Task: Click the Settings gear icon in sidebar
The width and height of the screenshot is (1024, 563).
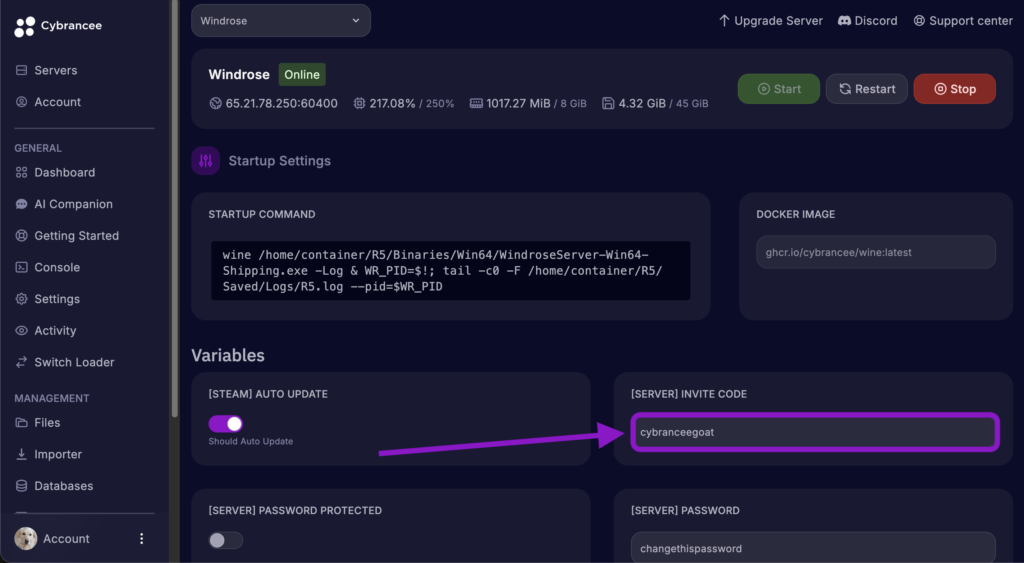Action: [22, 298]
